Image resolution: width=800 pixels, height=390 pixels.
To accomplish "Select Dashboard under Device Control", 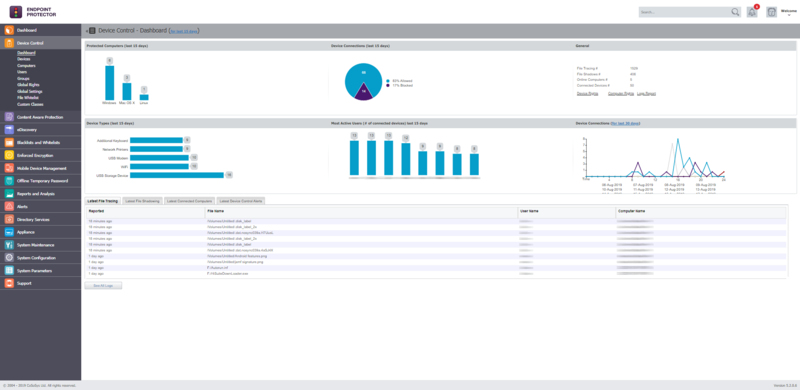I will (x=26, y=53).
